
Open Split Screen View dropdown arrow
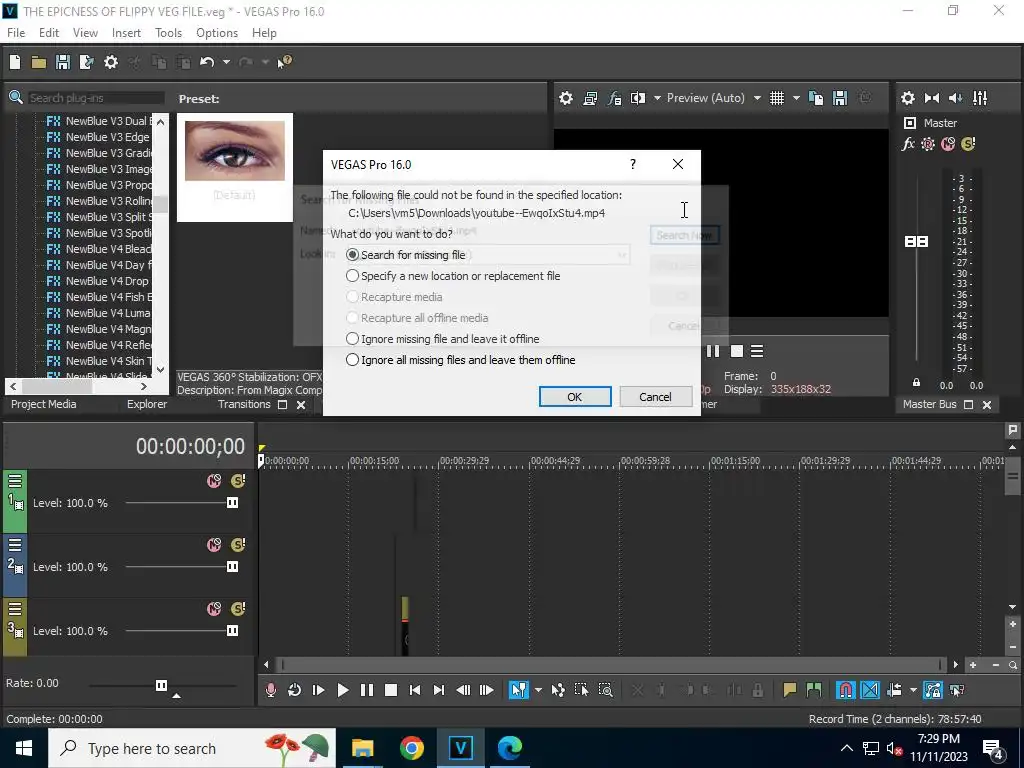click(657, 98)
